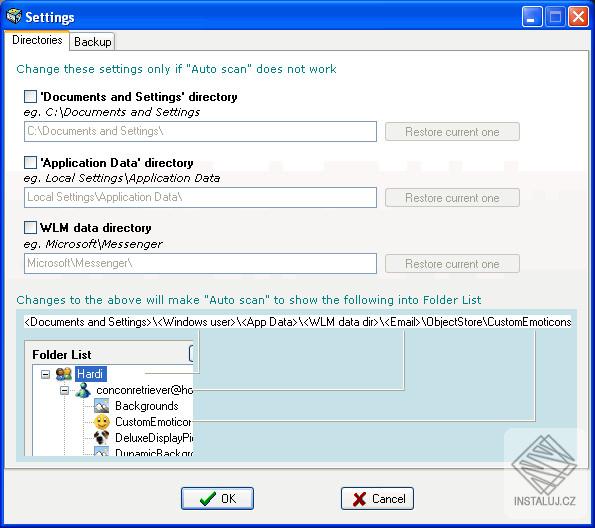Collapse the conconretriever account node

click(x=65, y=390)
